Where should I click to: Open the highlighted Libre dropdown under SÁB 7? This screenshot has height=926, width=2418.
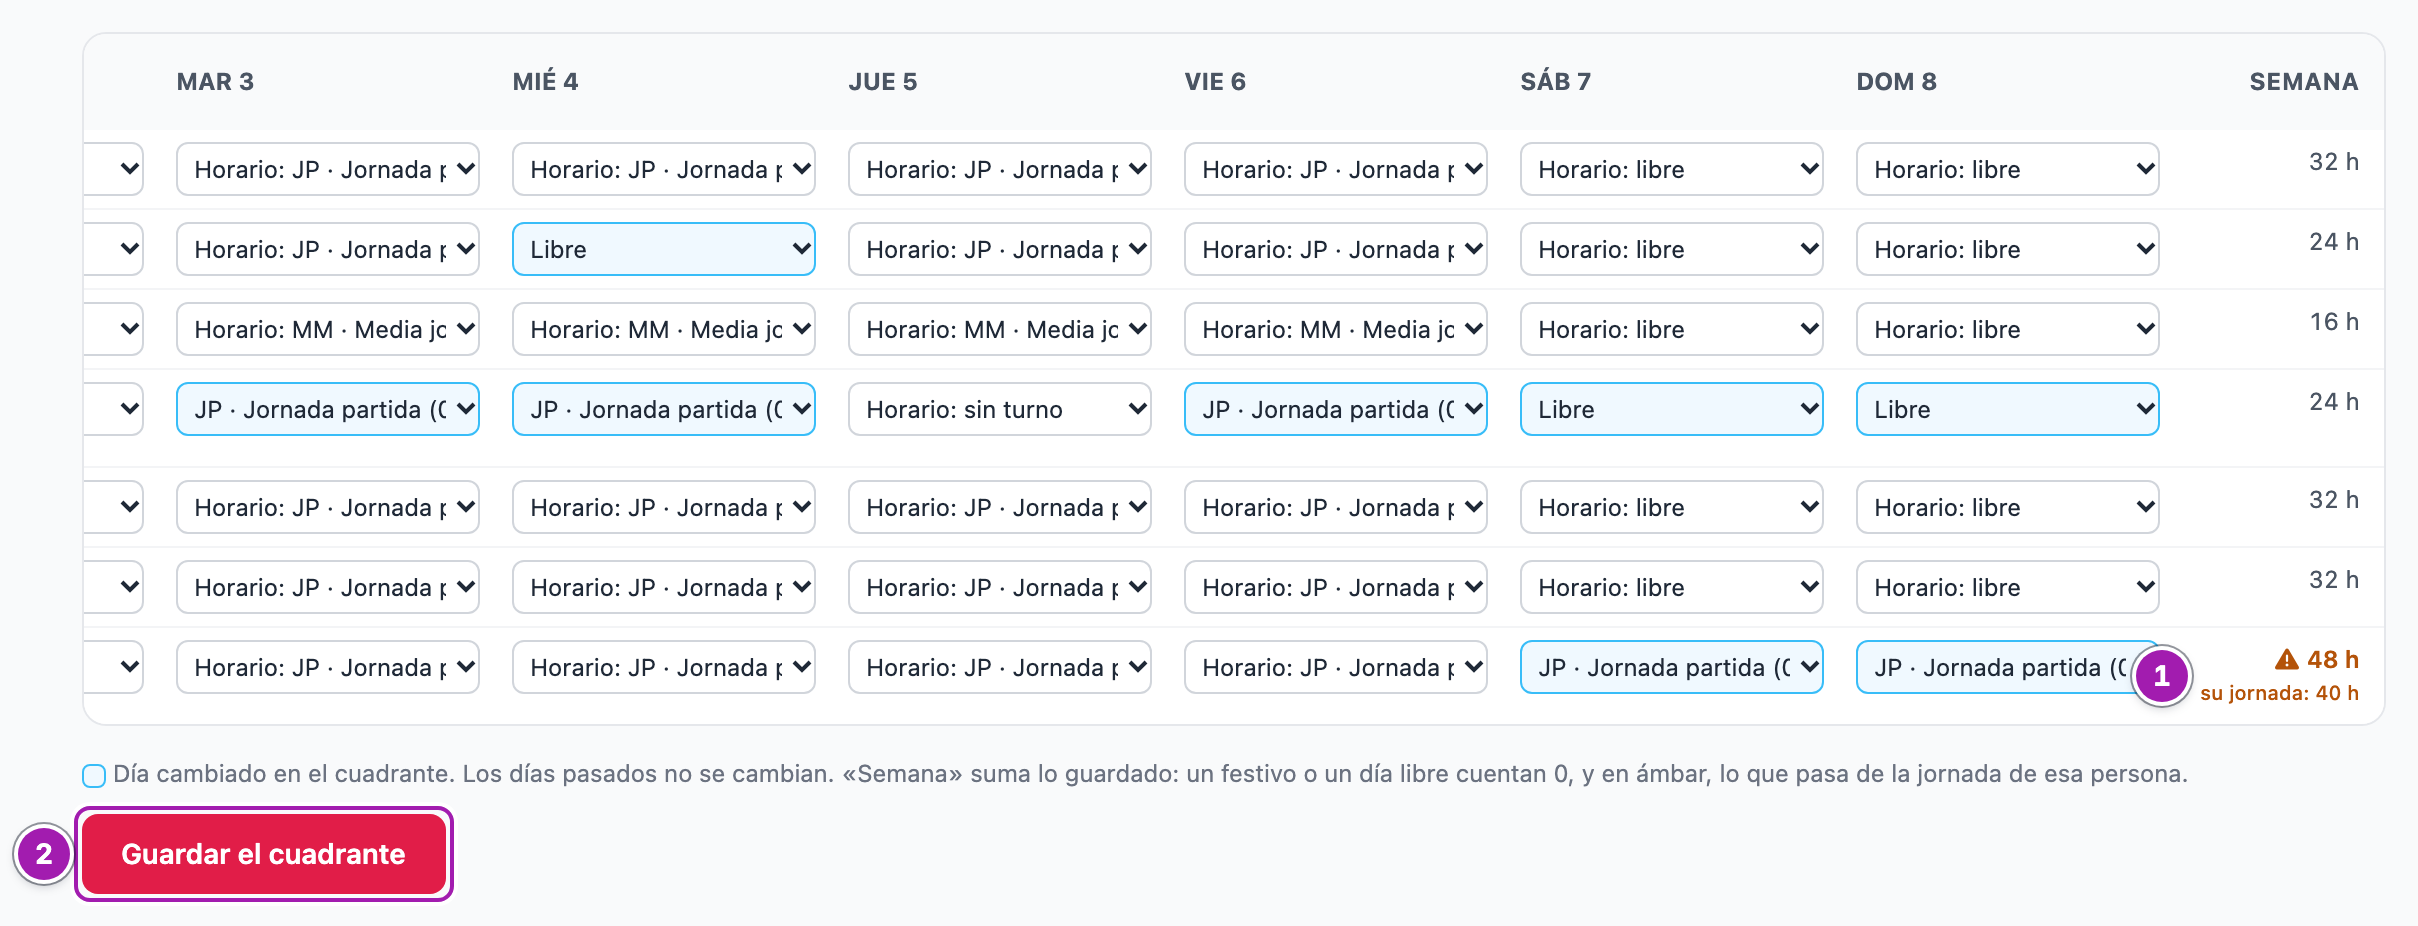click(x=1672, y=409)
